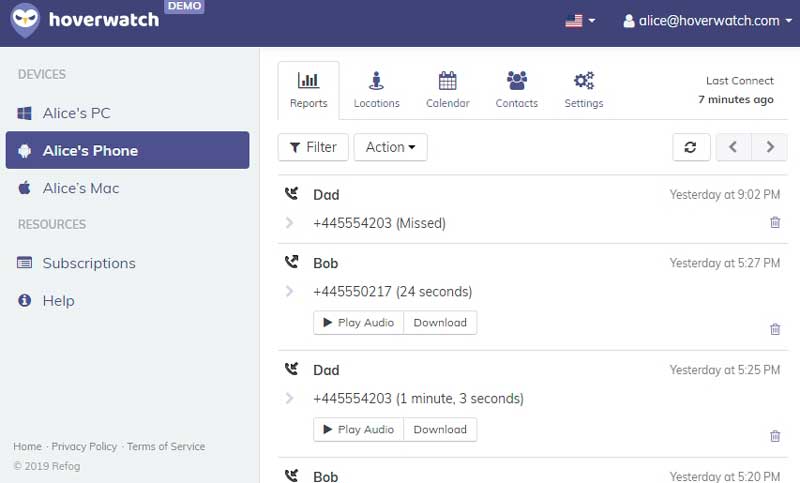Click the Subscriptions card icon
The width and height of the screenshot is (800, 483).
[24, 263]
